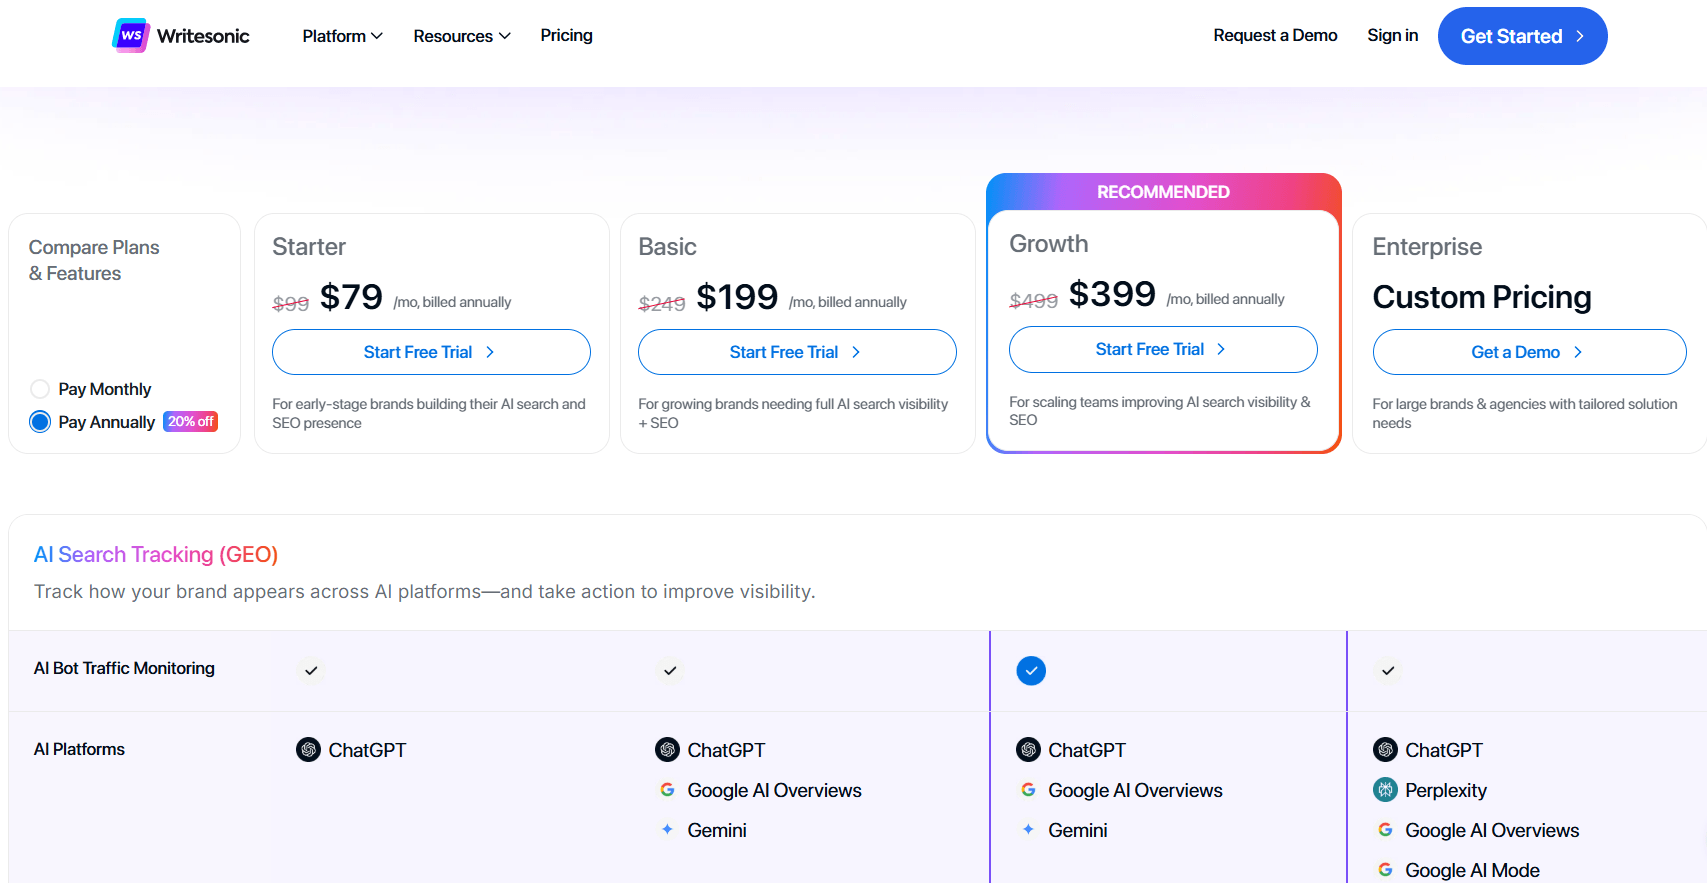
Task: Click the ChatGPT icon in the Basic column
Action: click(x=667, y=750)
